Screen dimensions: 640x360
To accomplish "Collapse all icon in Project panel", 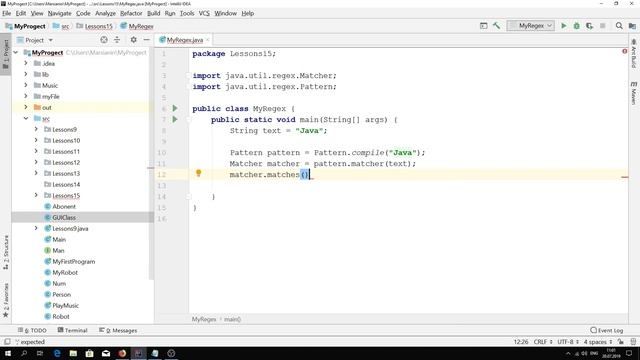I will 117,40.
